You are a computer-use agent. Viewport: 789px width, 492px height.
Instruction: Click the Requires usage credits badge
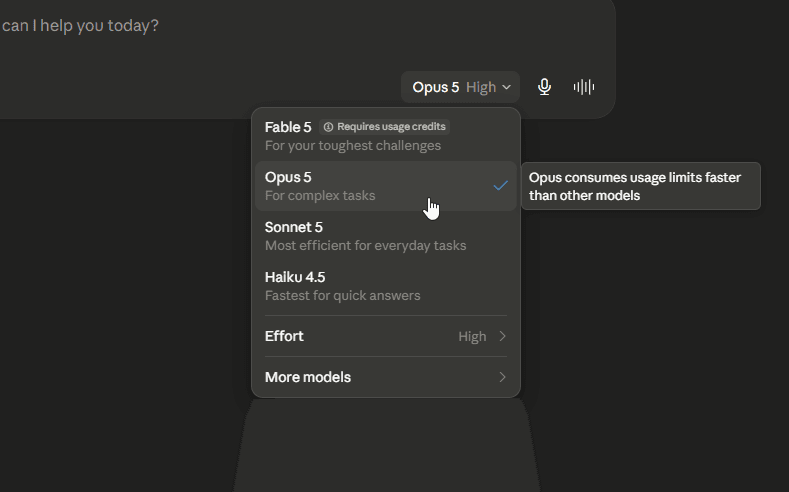[384, 127]
